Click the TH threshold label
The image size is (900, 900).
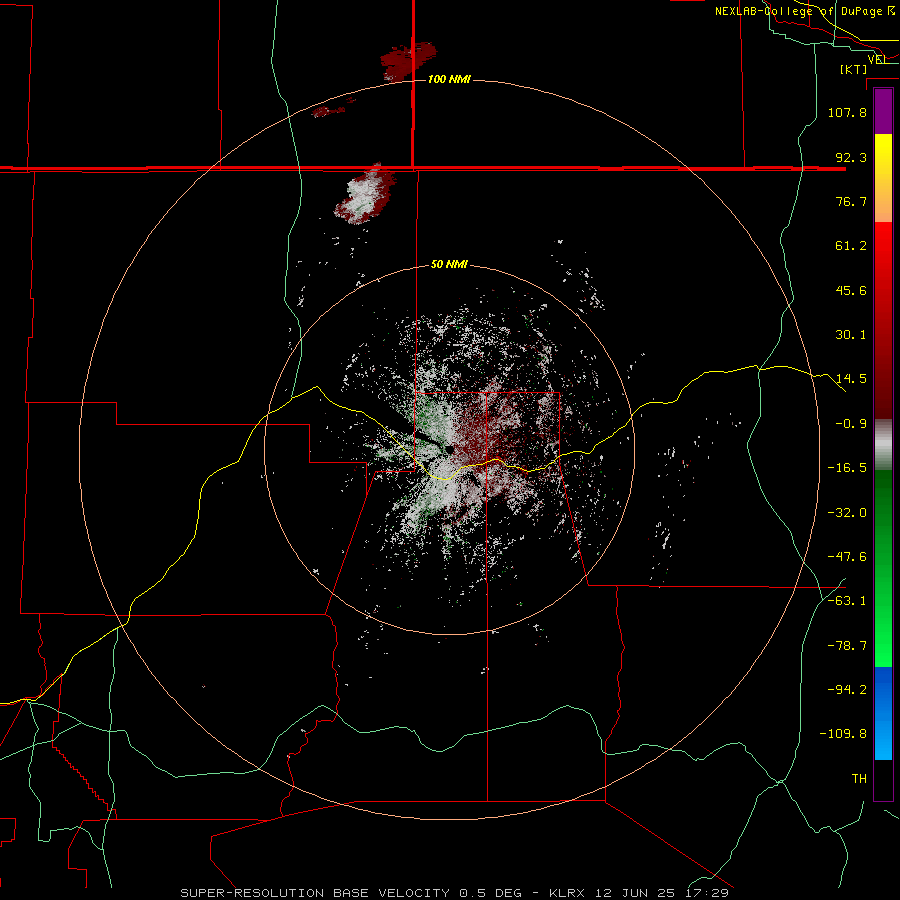coord(859,779)
